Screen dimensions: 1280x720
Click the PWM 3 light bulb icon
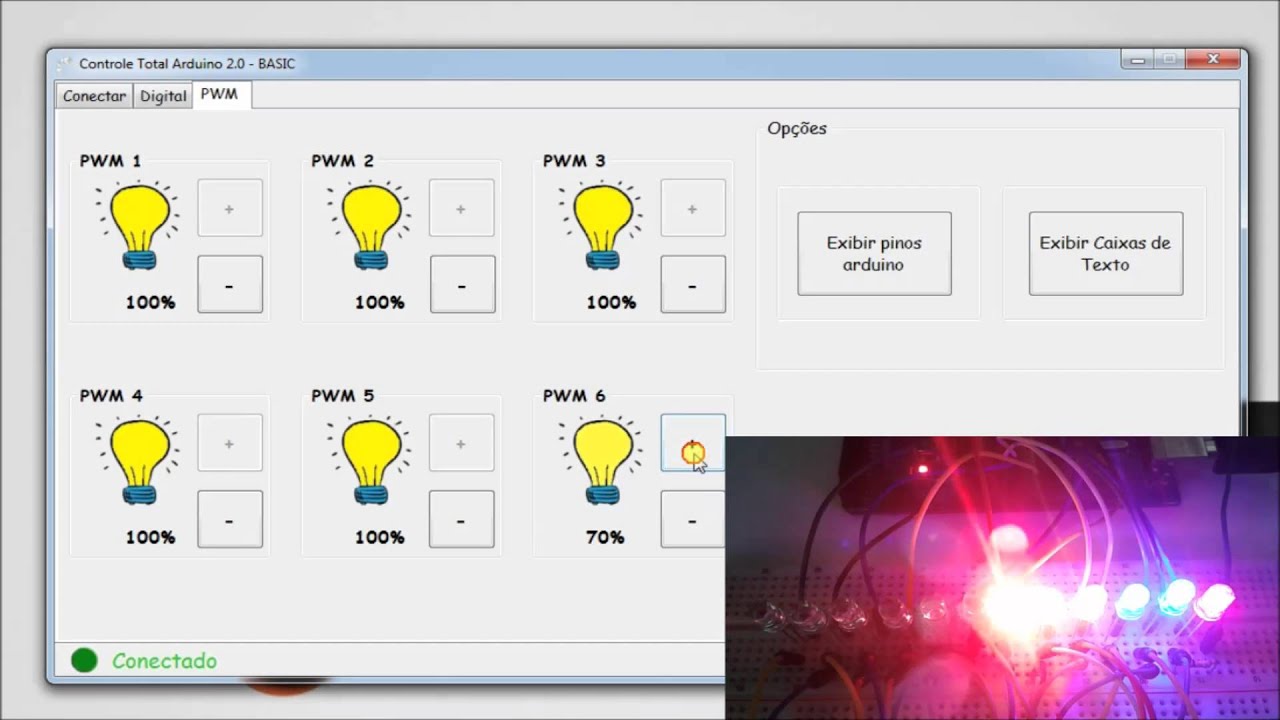point(601,226)
